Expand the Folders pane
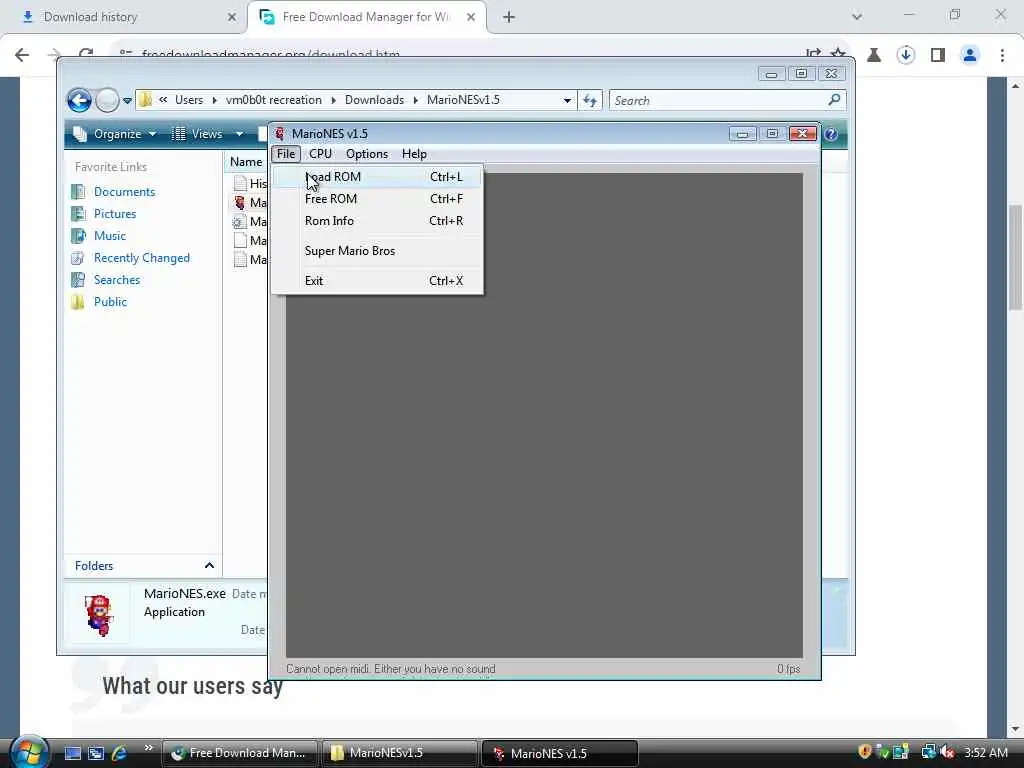 209,566
